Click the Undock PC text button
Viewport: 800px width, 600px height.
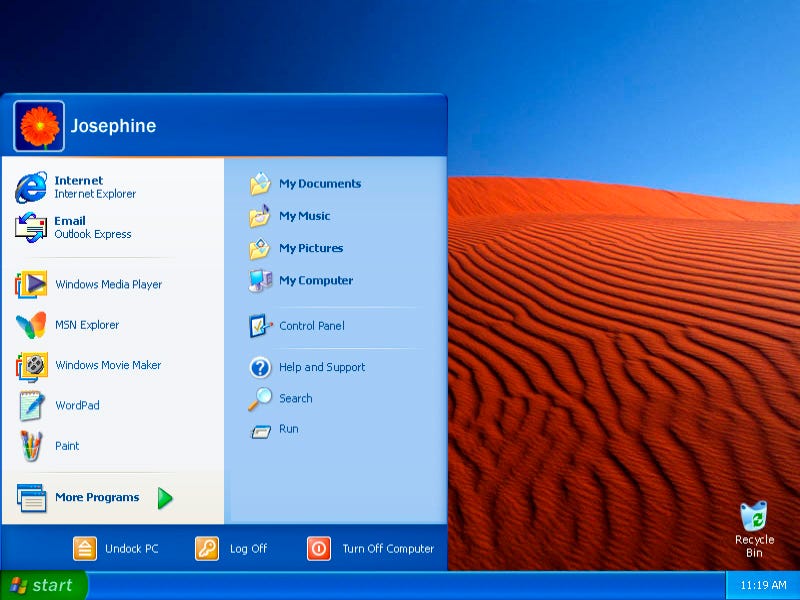[132, 548]
